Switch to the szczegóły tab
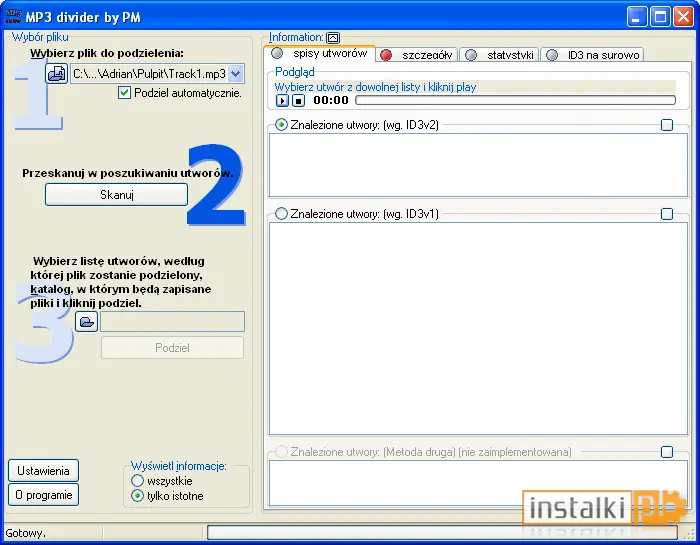Viewport: 700px width, 545px height. [417, 55]
